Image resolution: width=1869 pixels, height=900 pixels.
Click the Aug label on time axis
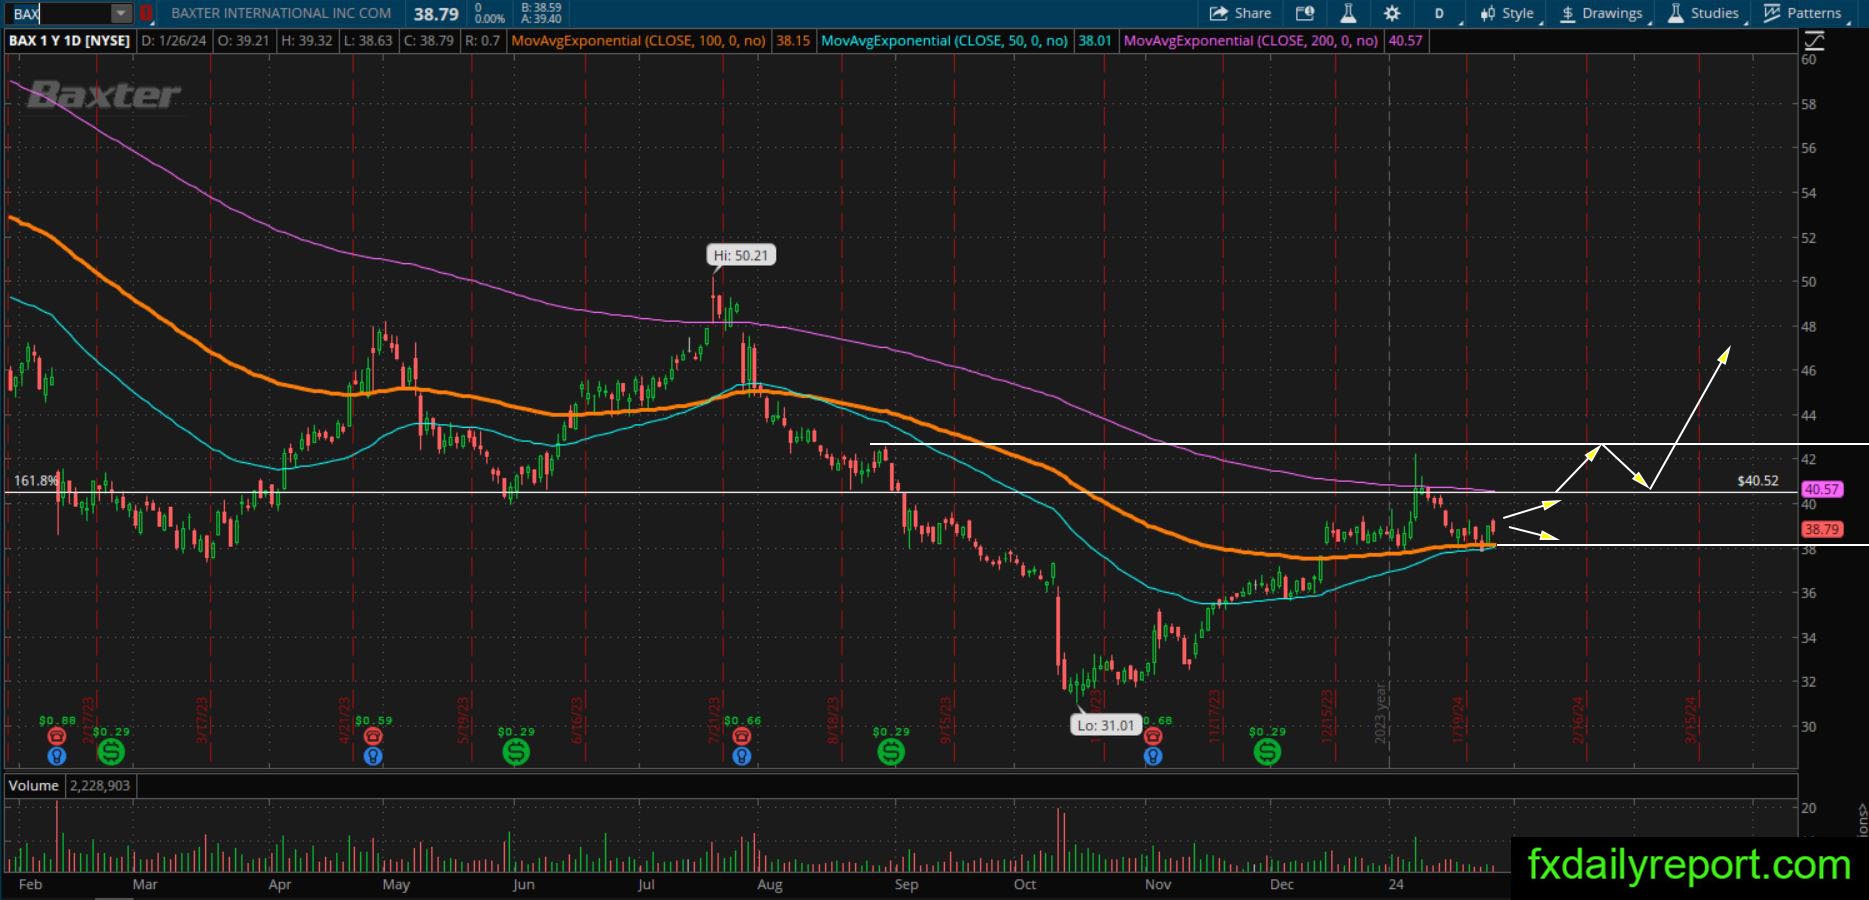[769, 884]
